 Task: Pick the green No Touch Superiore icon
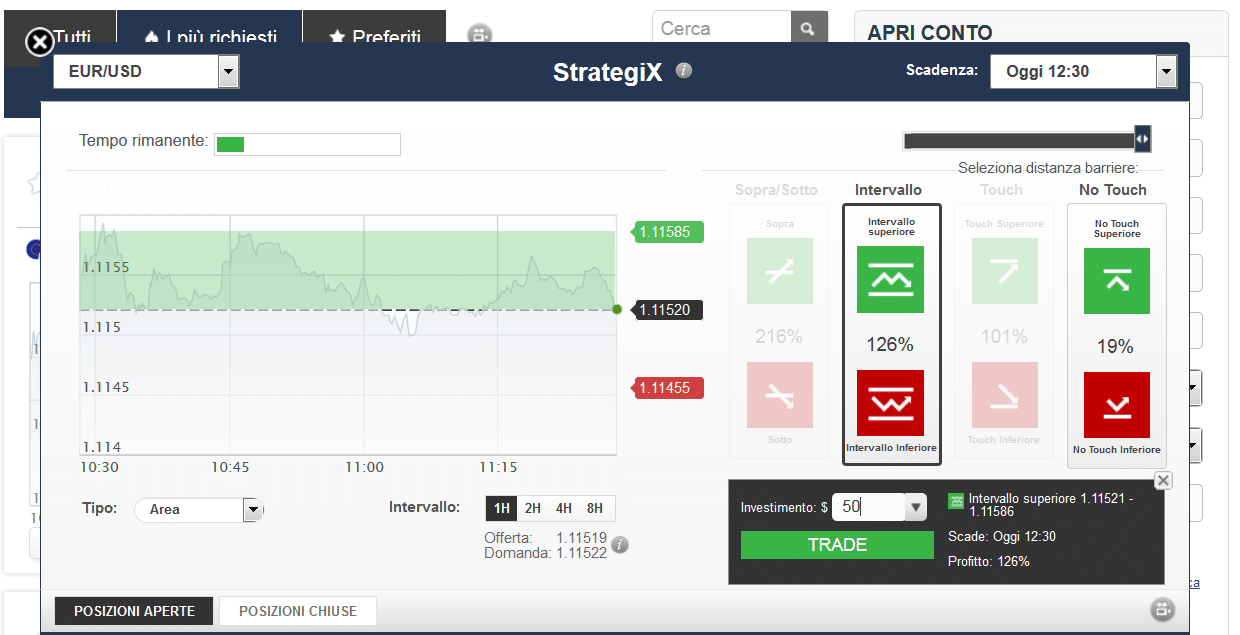1117,281
